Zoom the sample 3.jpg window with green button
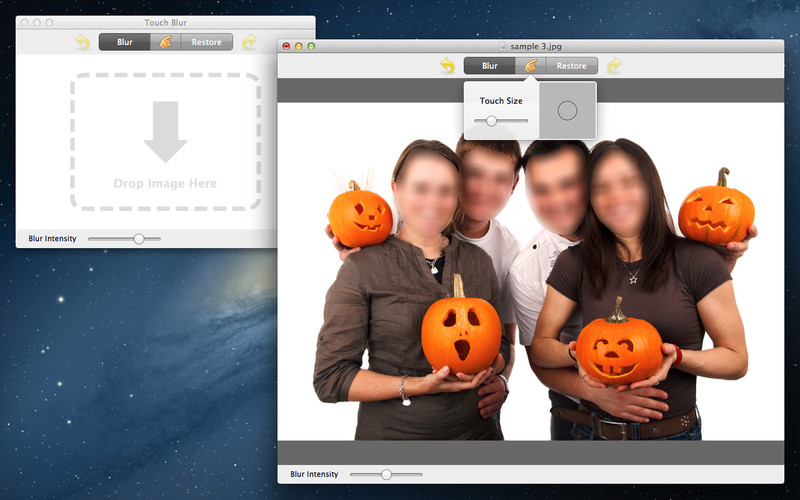 (311, 46)
